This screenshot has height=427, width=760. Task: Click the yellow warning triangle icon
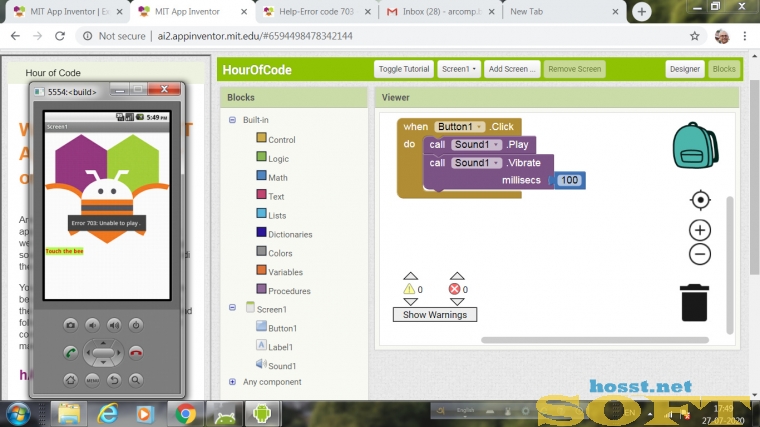(409, 289)
